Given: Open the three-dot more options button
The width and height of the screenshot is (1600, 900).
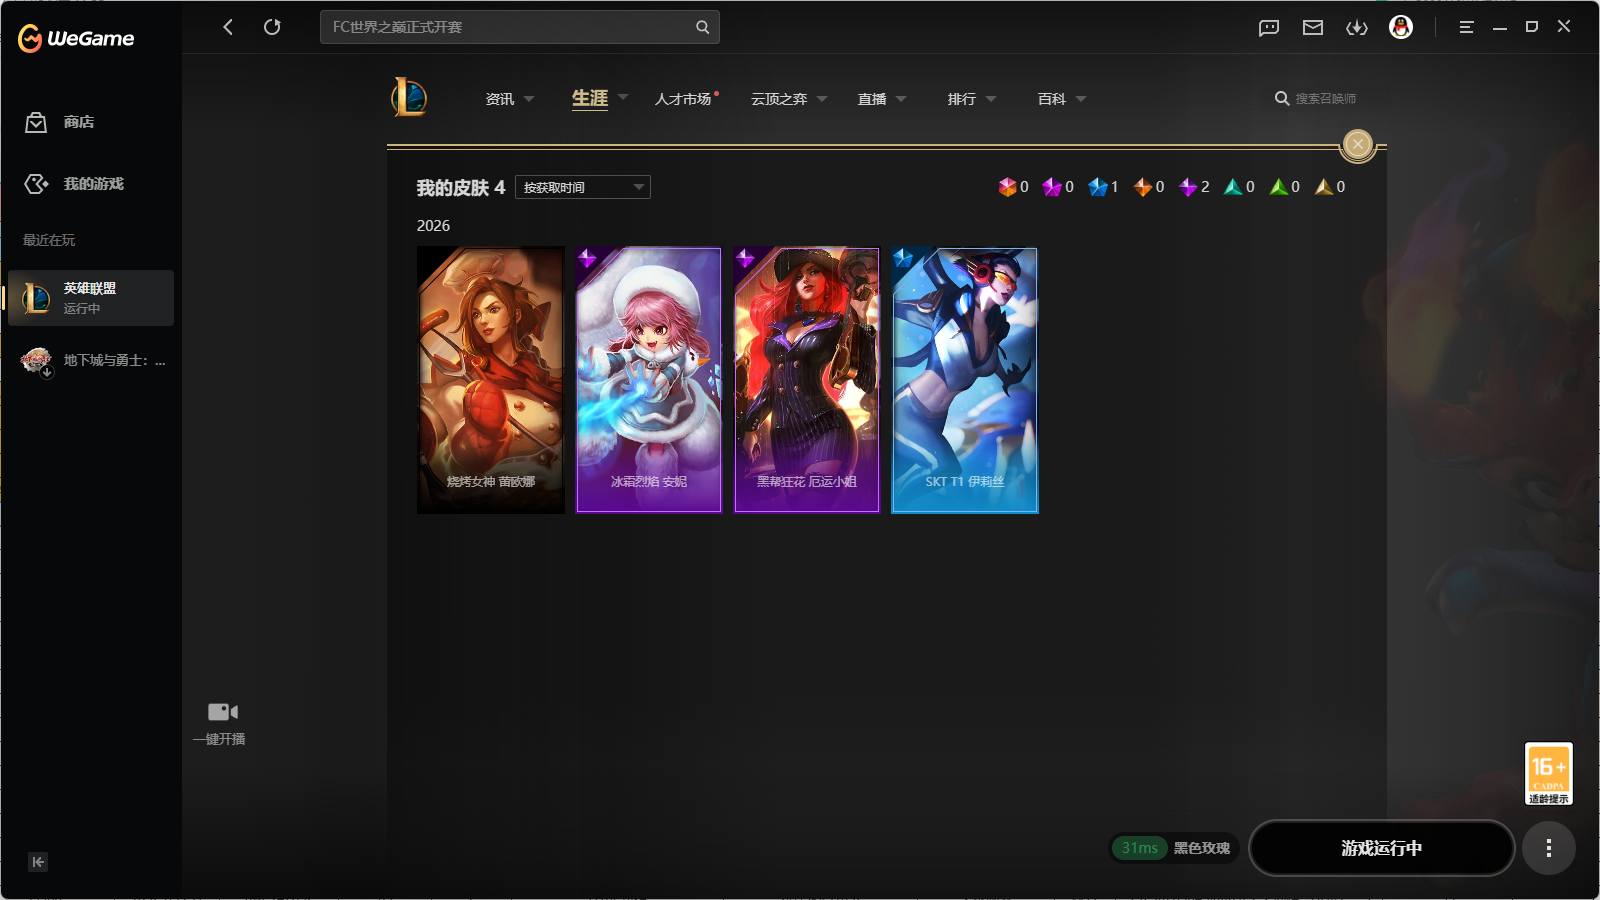Looking at the screenshot, I should [1549, 848].
